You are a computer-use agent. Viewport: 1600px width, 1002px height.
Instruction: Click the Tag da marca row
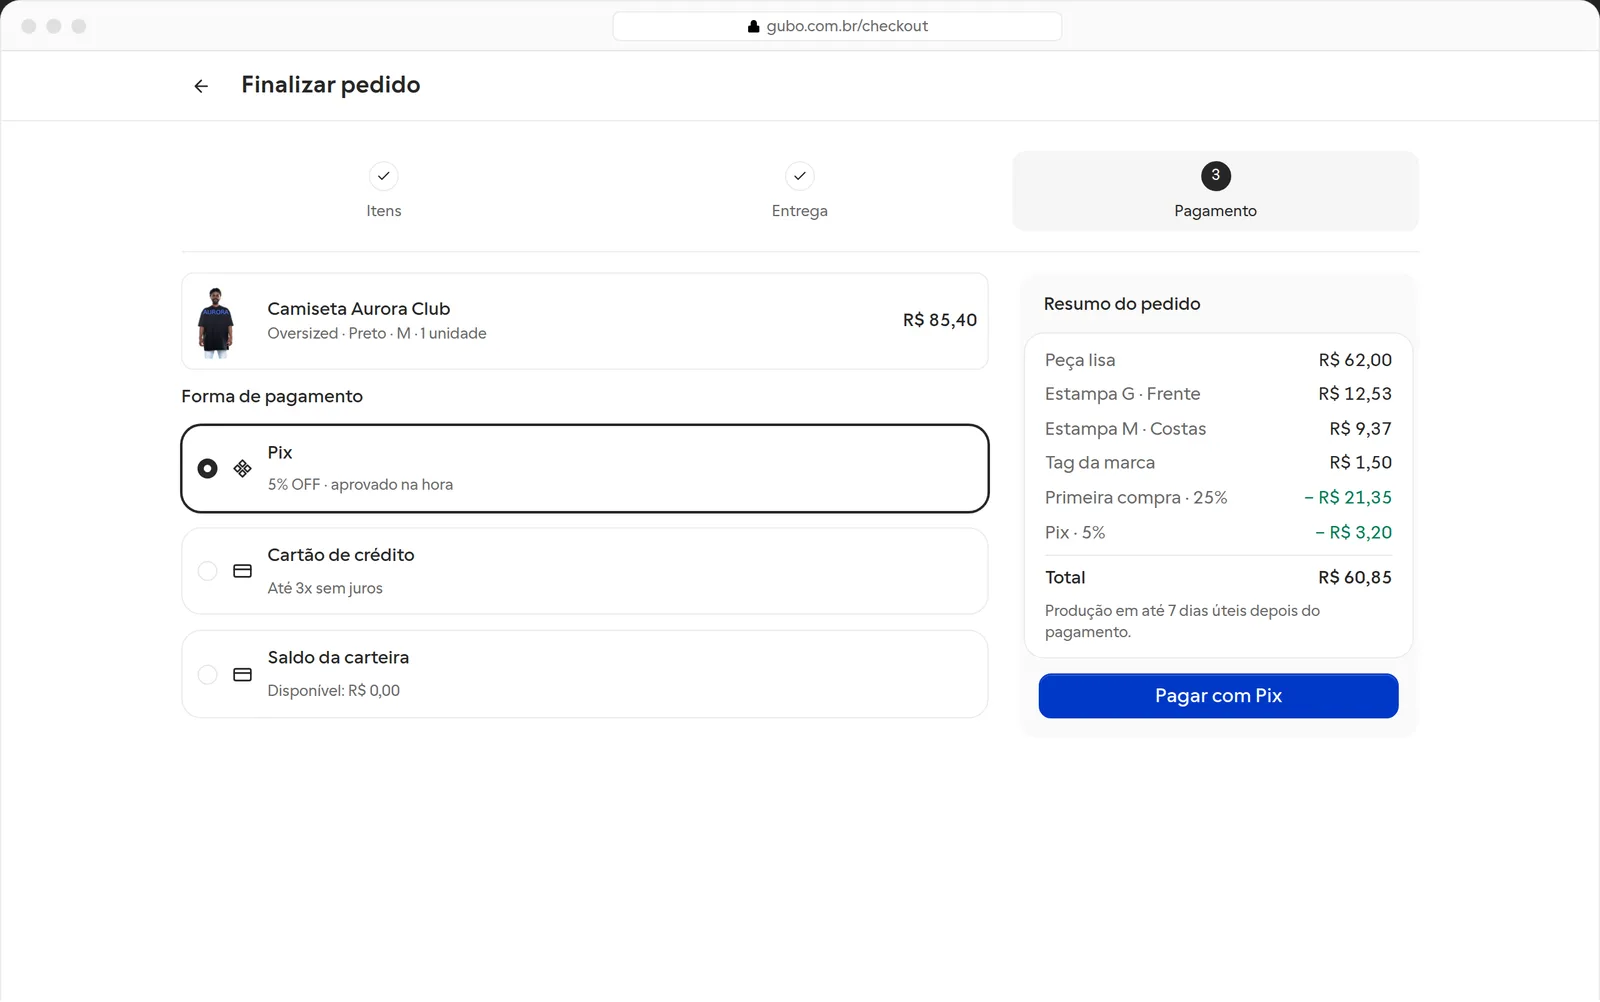1218,463
